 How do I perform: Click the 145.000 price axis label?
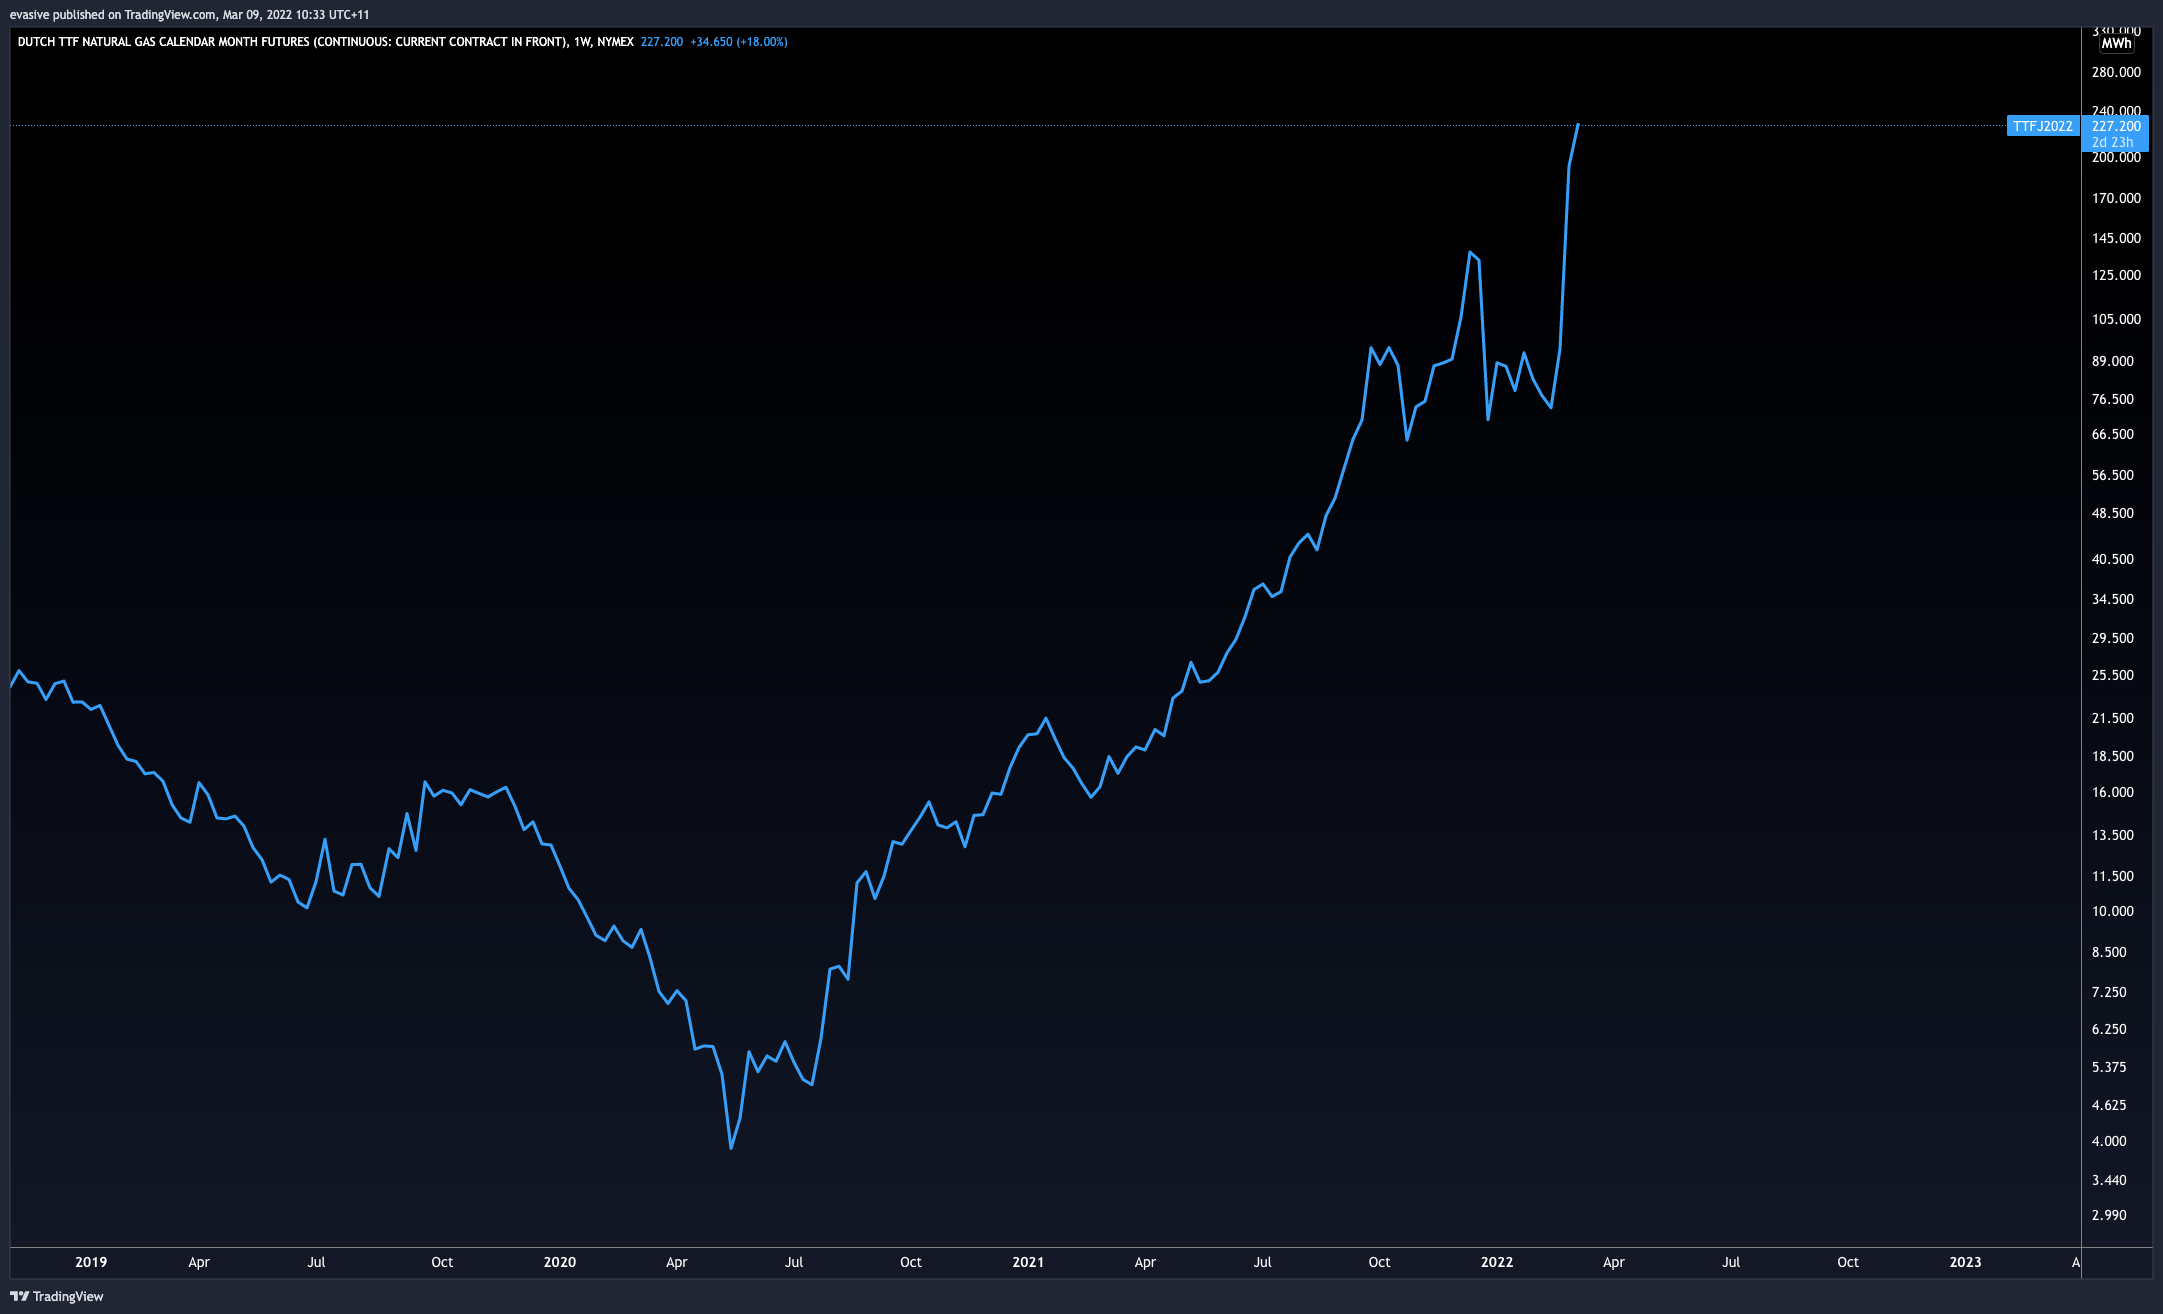(2116, 238)
